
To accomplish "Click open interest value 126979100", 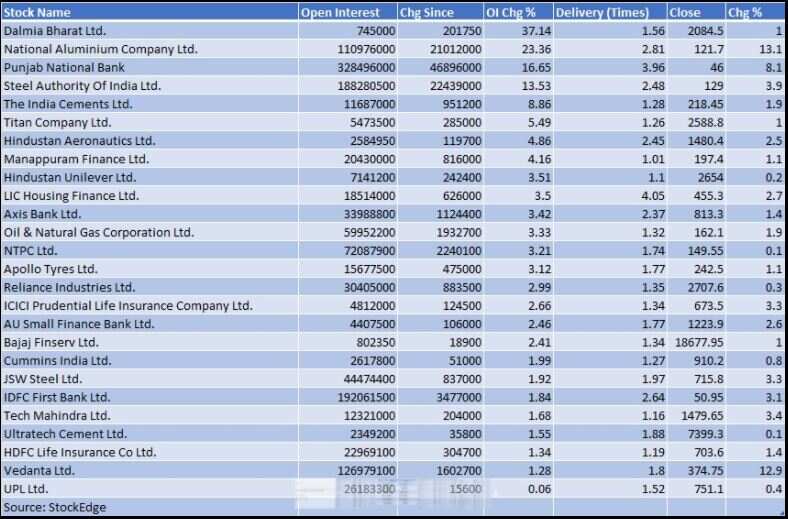I will 366,471.
